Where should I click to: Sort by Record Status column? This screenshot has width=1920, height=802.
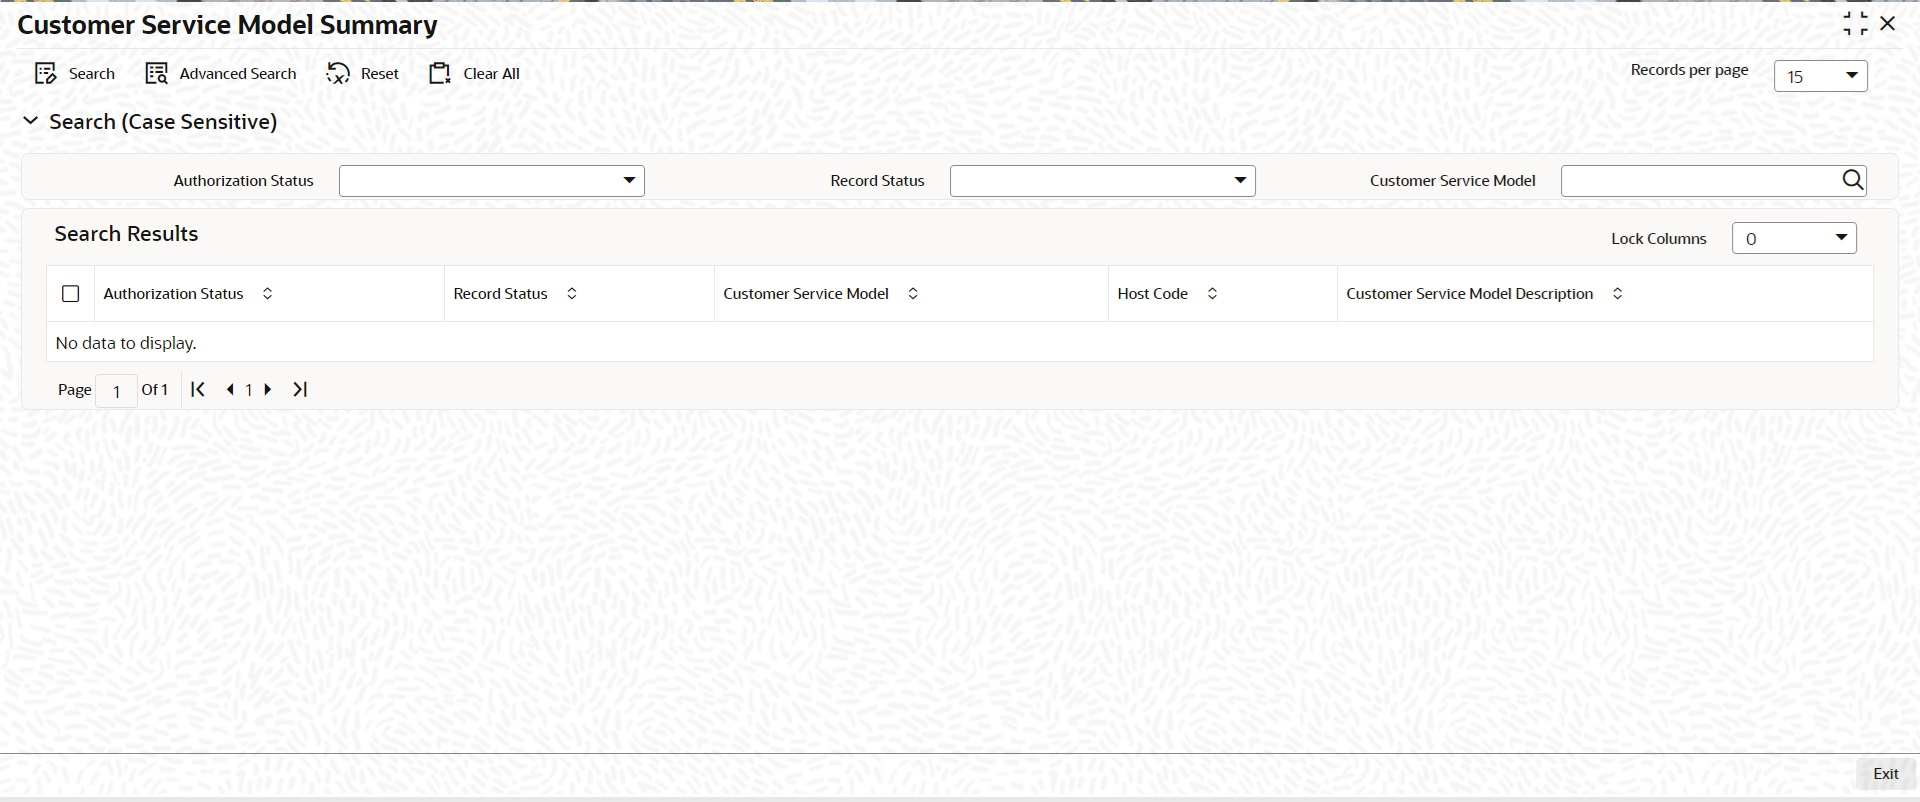coord(572,294)
